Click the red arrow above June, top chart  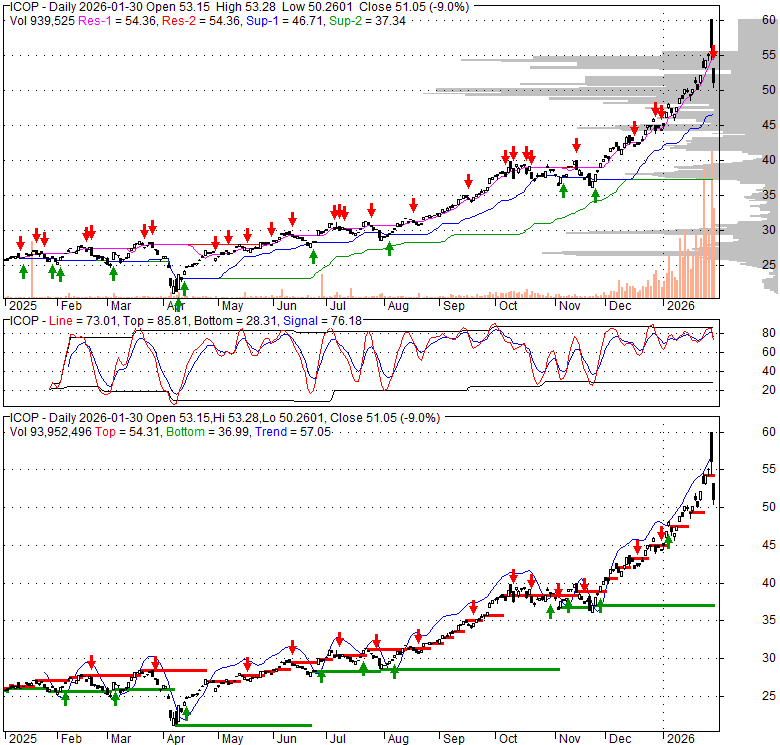293,218
